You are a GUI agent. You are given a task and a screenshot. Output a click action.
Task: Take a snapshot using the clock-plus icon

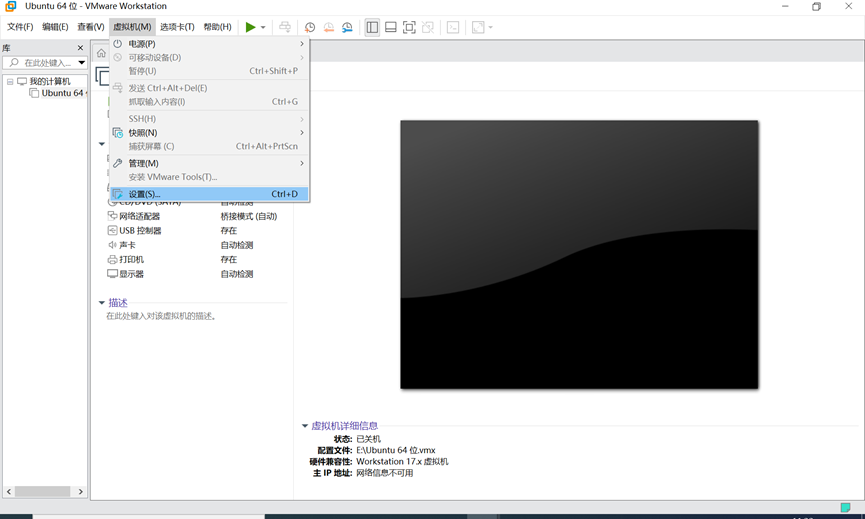(x=310, y=27)
